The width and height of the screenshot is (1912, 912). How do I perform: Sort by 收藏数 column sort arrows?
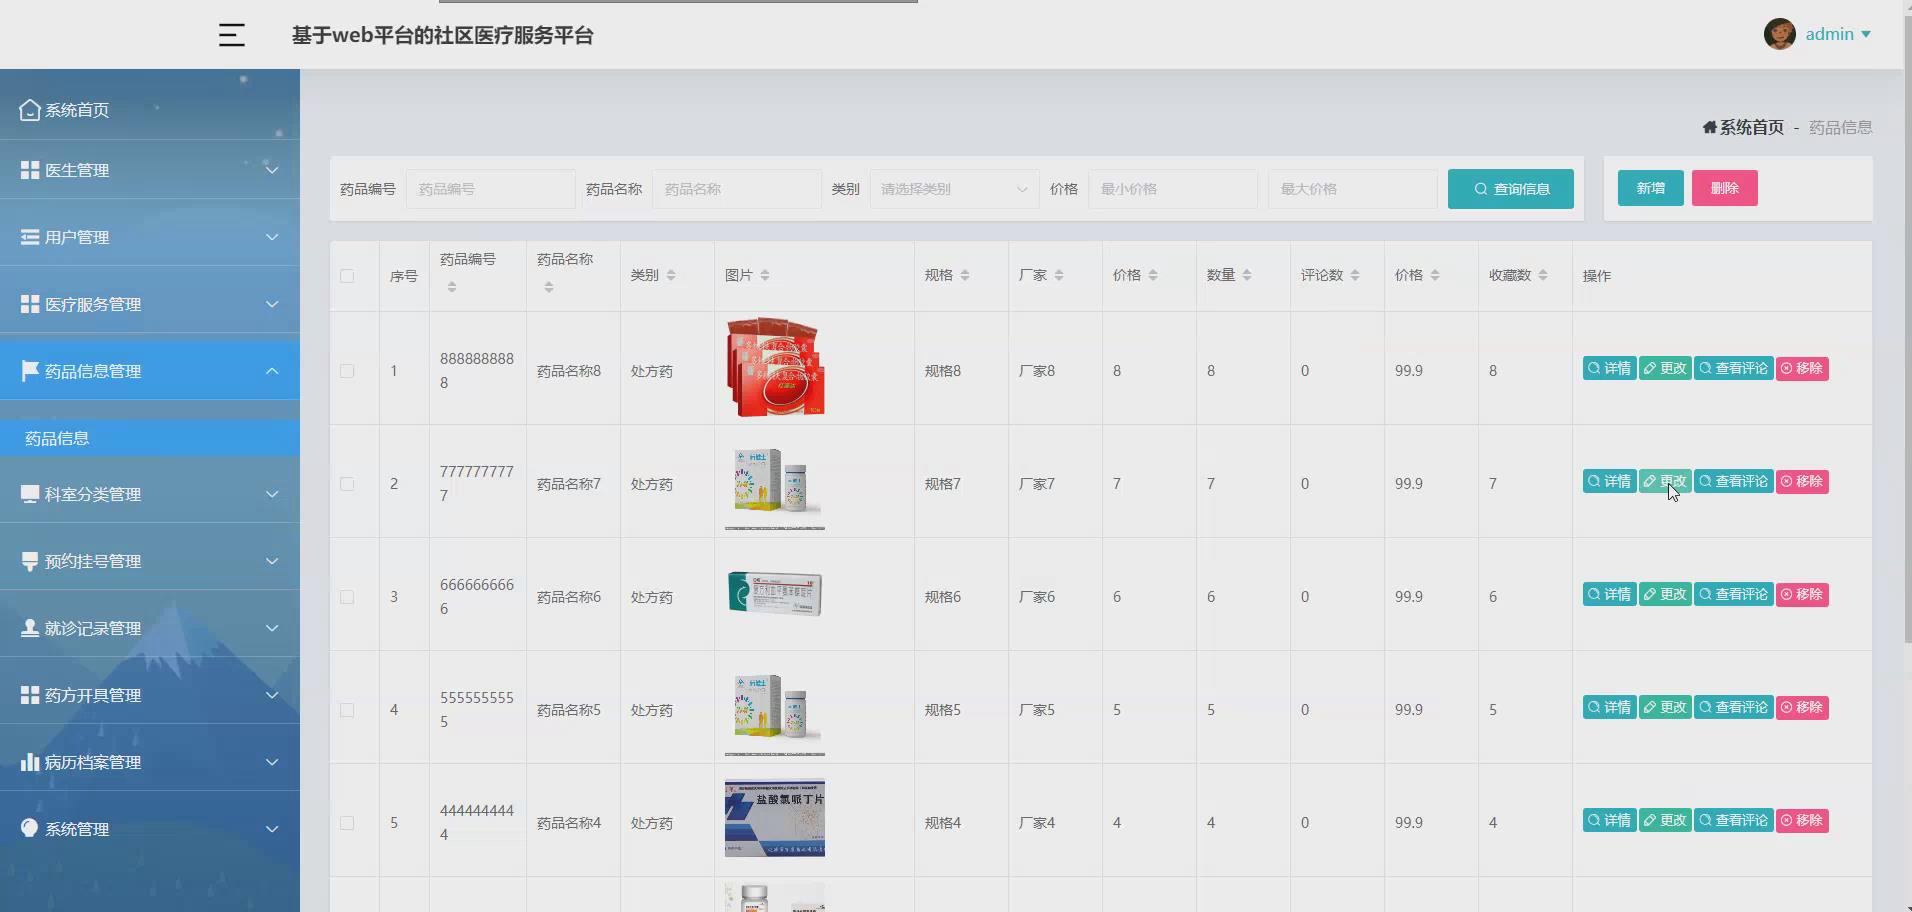(x=1543, y=275)
